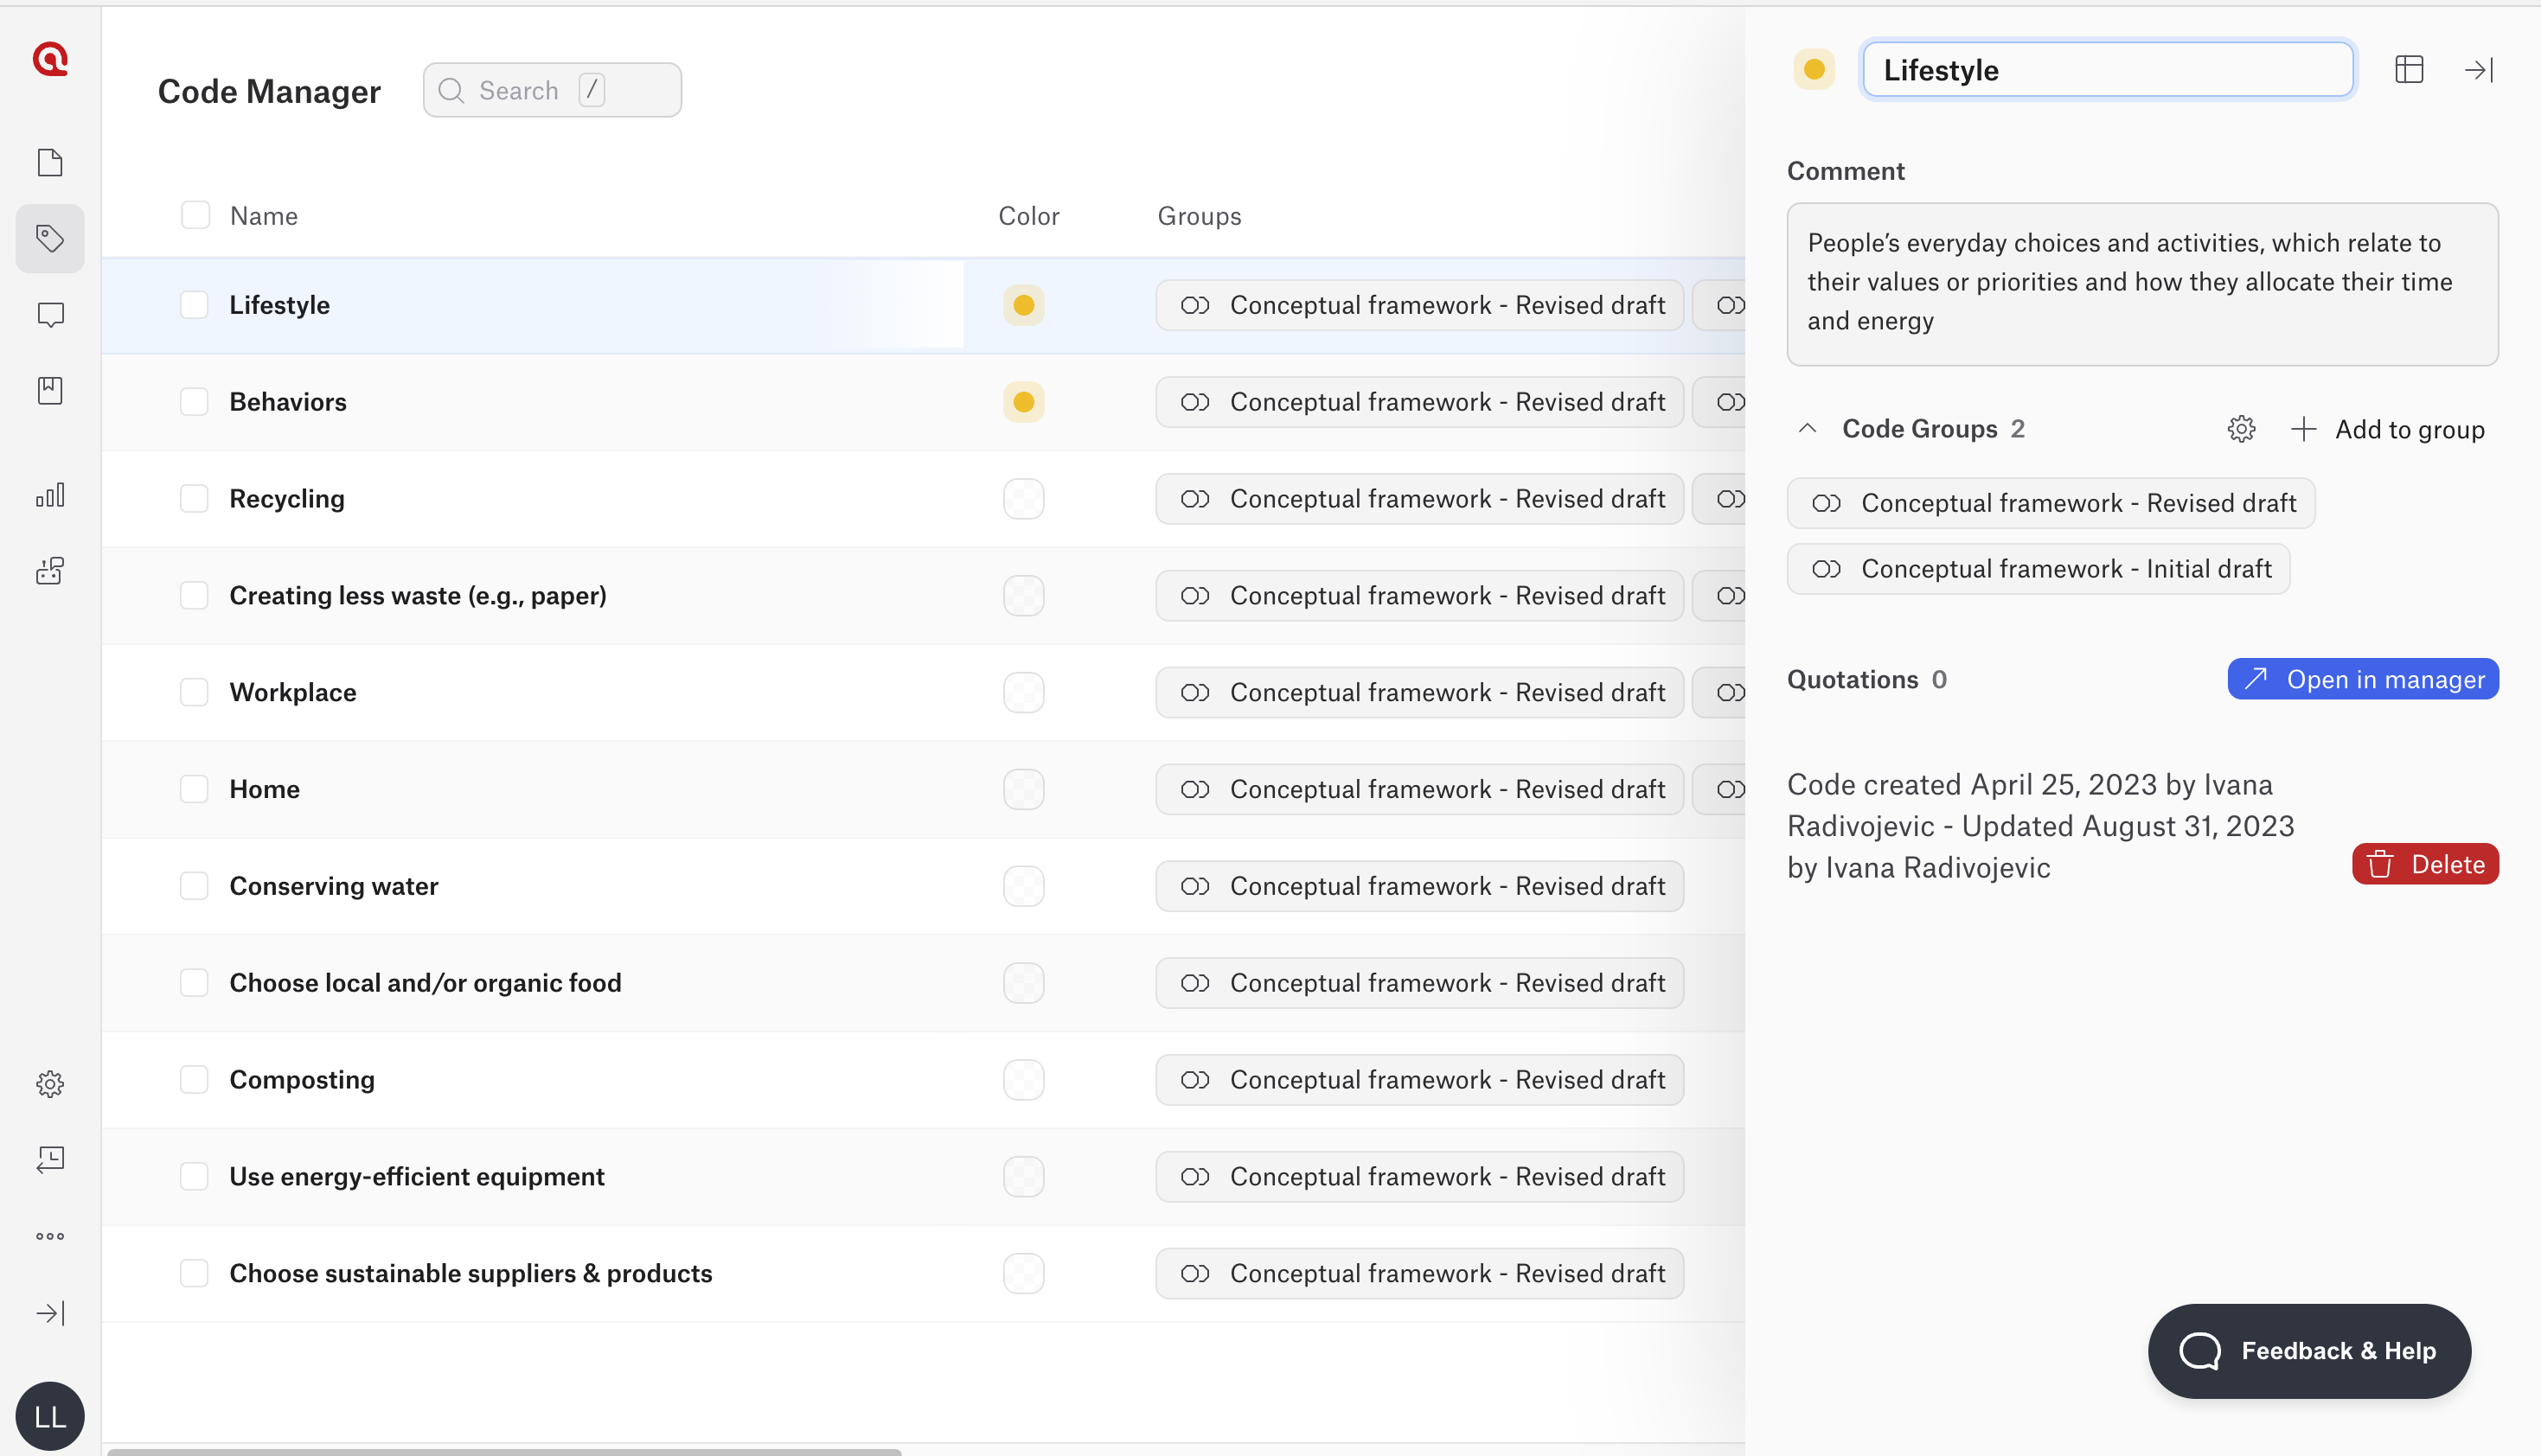Open the sidebar settings gear icon
2541x1456 pixels.
click(50, 1084)
